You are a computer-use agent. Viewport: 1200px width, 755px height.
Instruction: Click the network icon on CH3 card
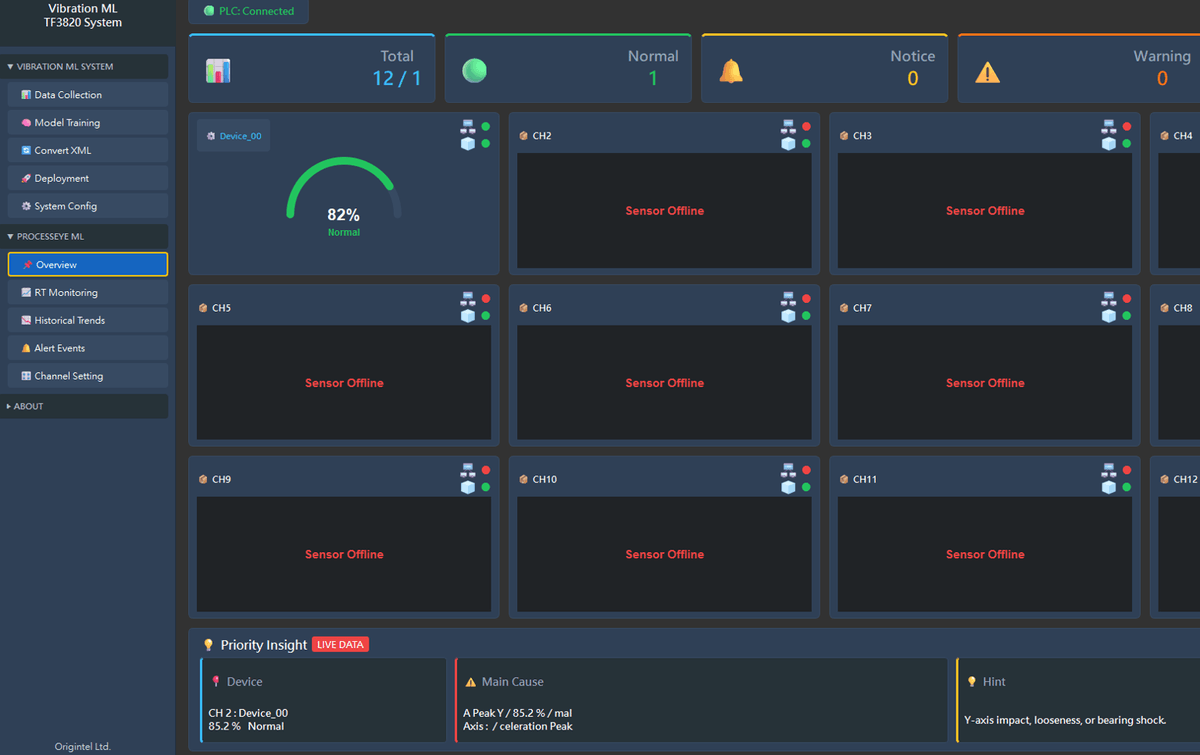[1109, 127]
